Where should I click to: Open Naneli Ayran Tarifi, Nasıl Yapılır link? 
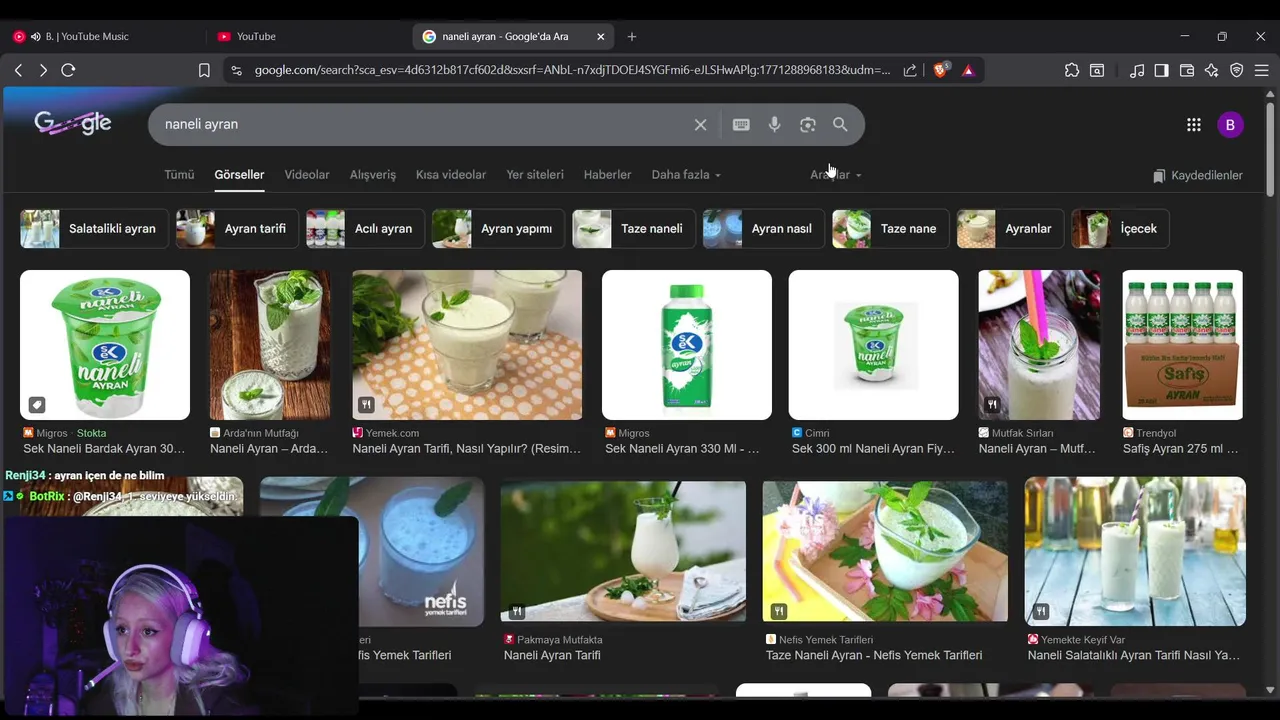click(x=467, y=449)
